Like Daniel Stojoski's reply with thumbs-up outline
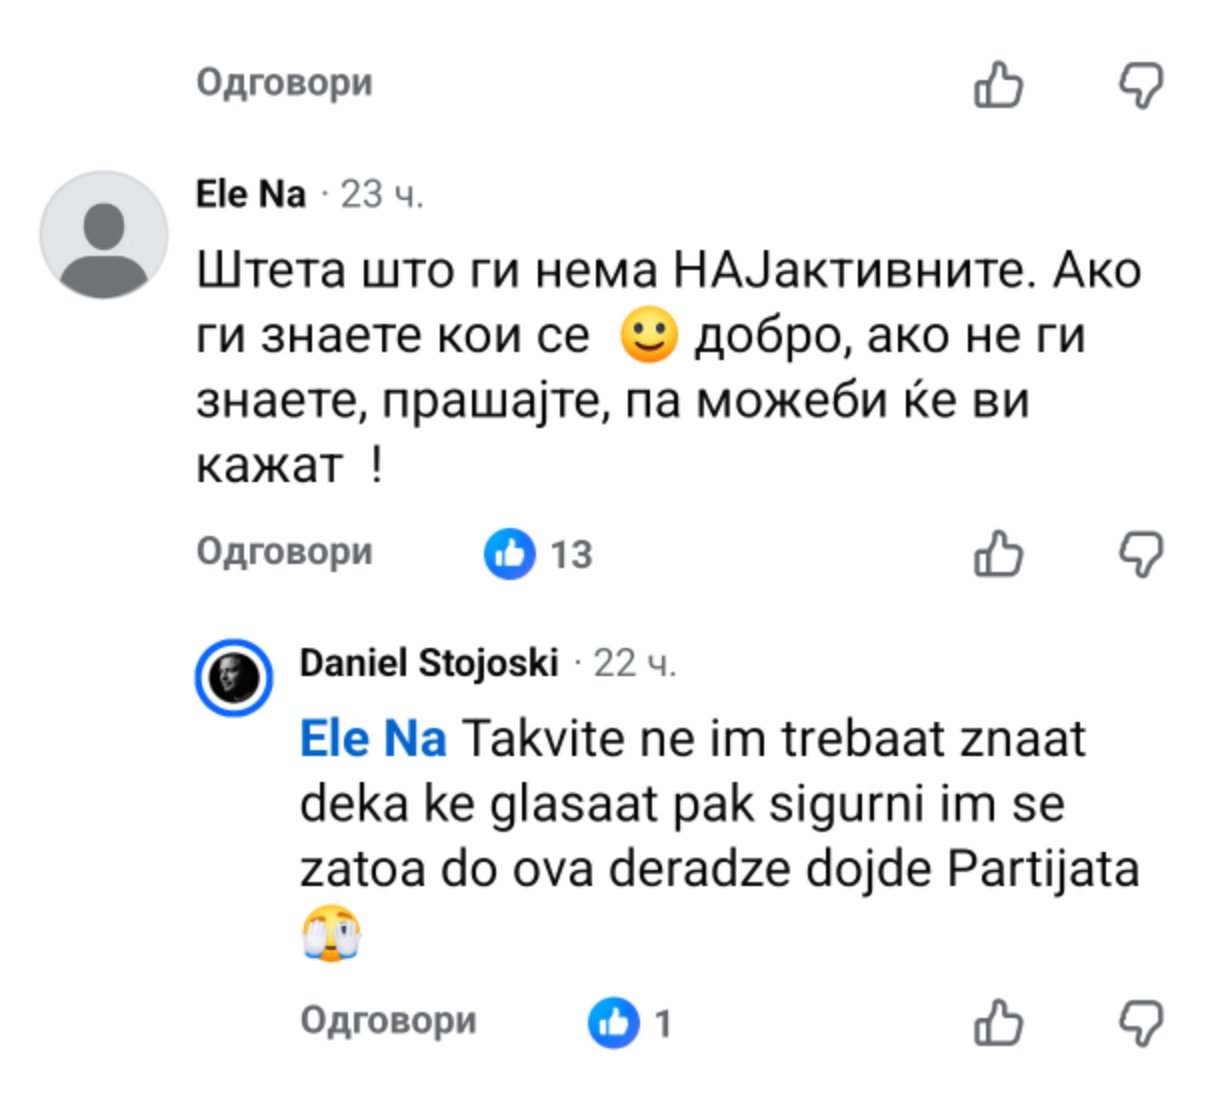The image size is (1220, 1094). pyautogui.click(x=998, y=1022)
